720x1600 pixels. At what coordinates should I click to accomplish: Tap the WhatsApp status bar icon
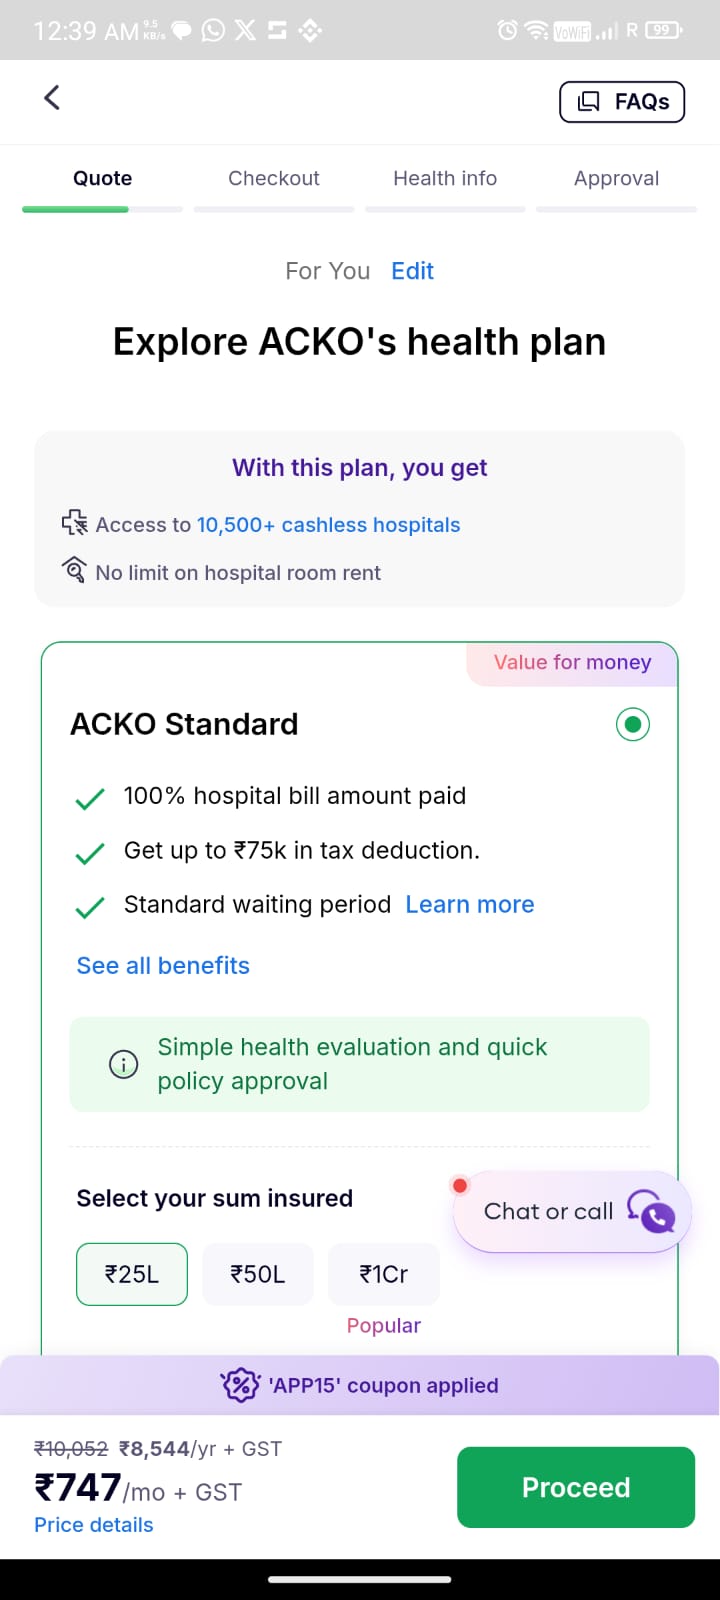[213, 31]
